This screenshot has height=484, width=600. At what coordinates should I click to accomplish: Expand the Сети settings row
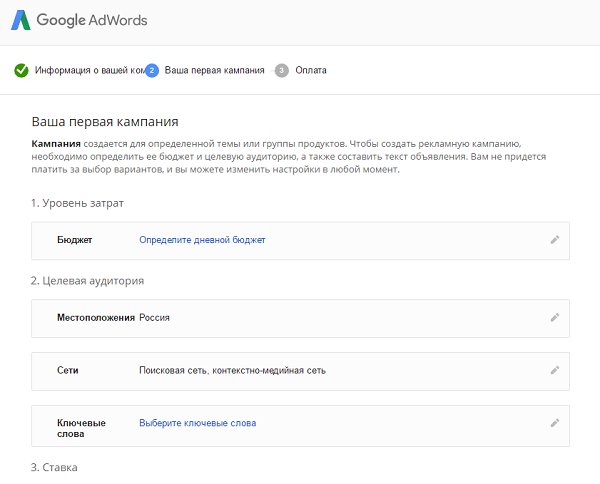(300, 371)
